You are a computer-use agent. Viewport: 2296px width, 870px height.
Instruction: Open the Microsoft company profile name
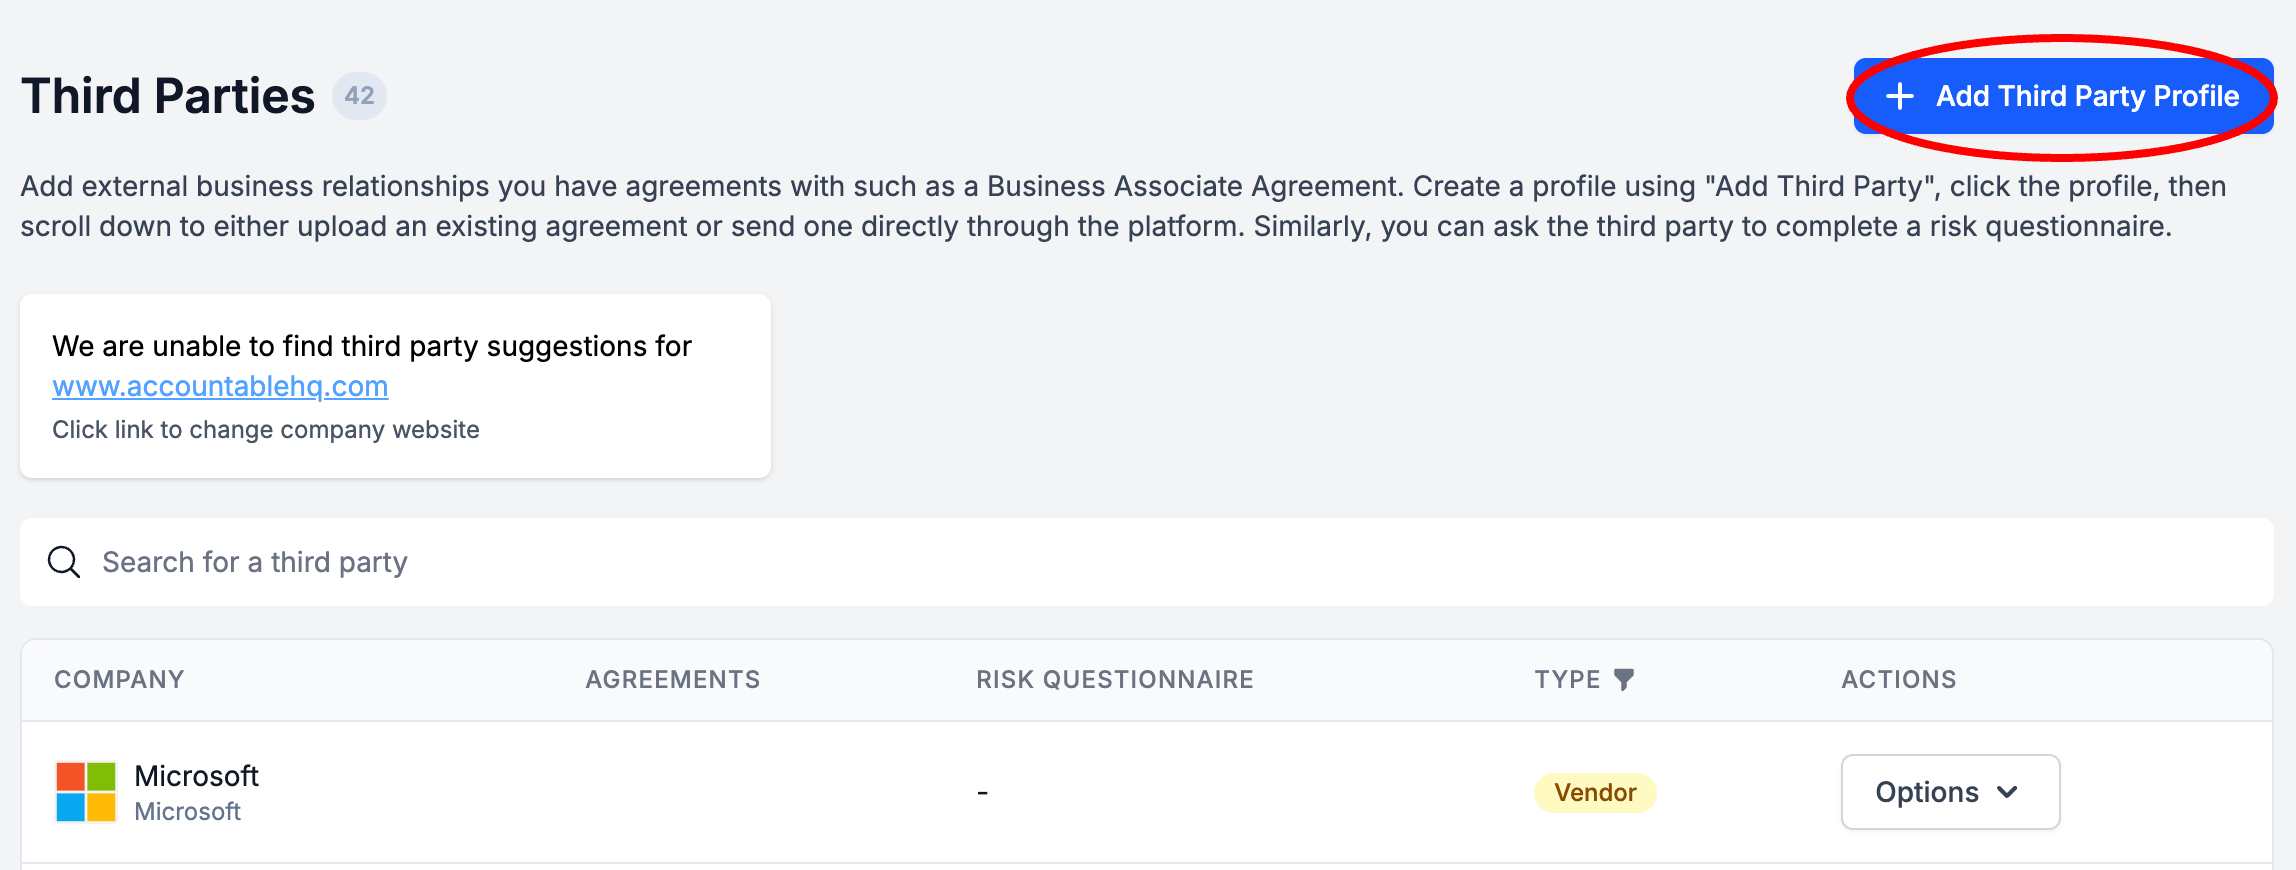click(196, 776)
